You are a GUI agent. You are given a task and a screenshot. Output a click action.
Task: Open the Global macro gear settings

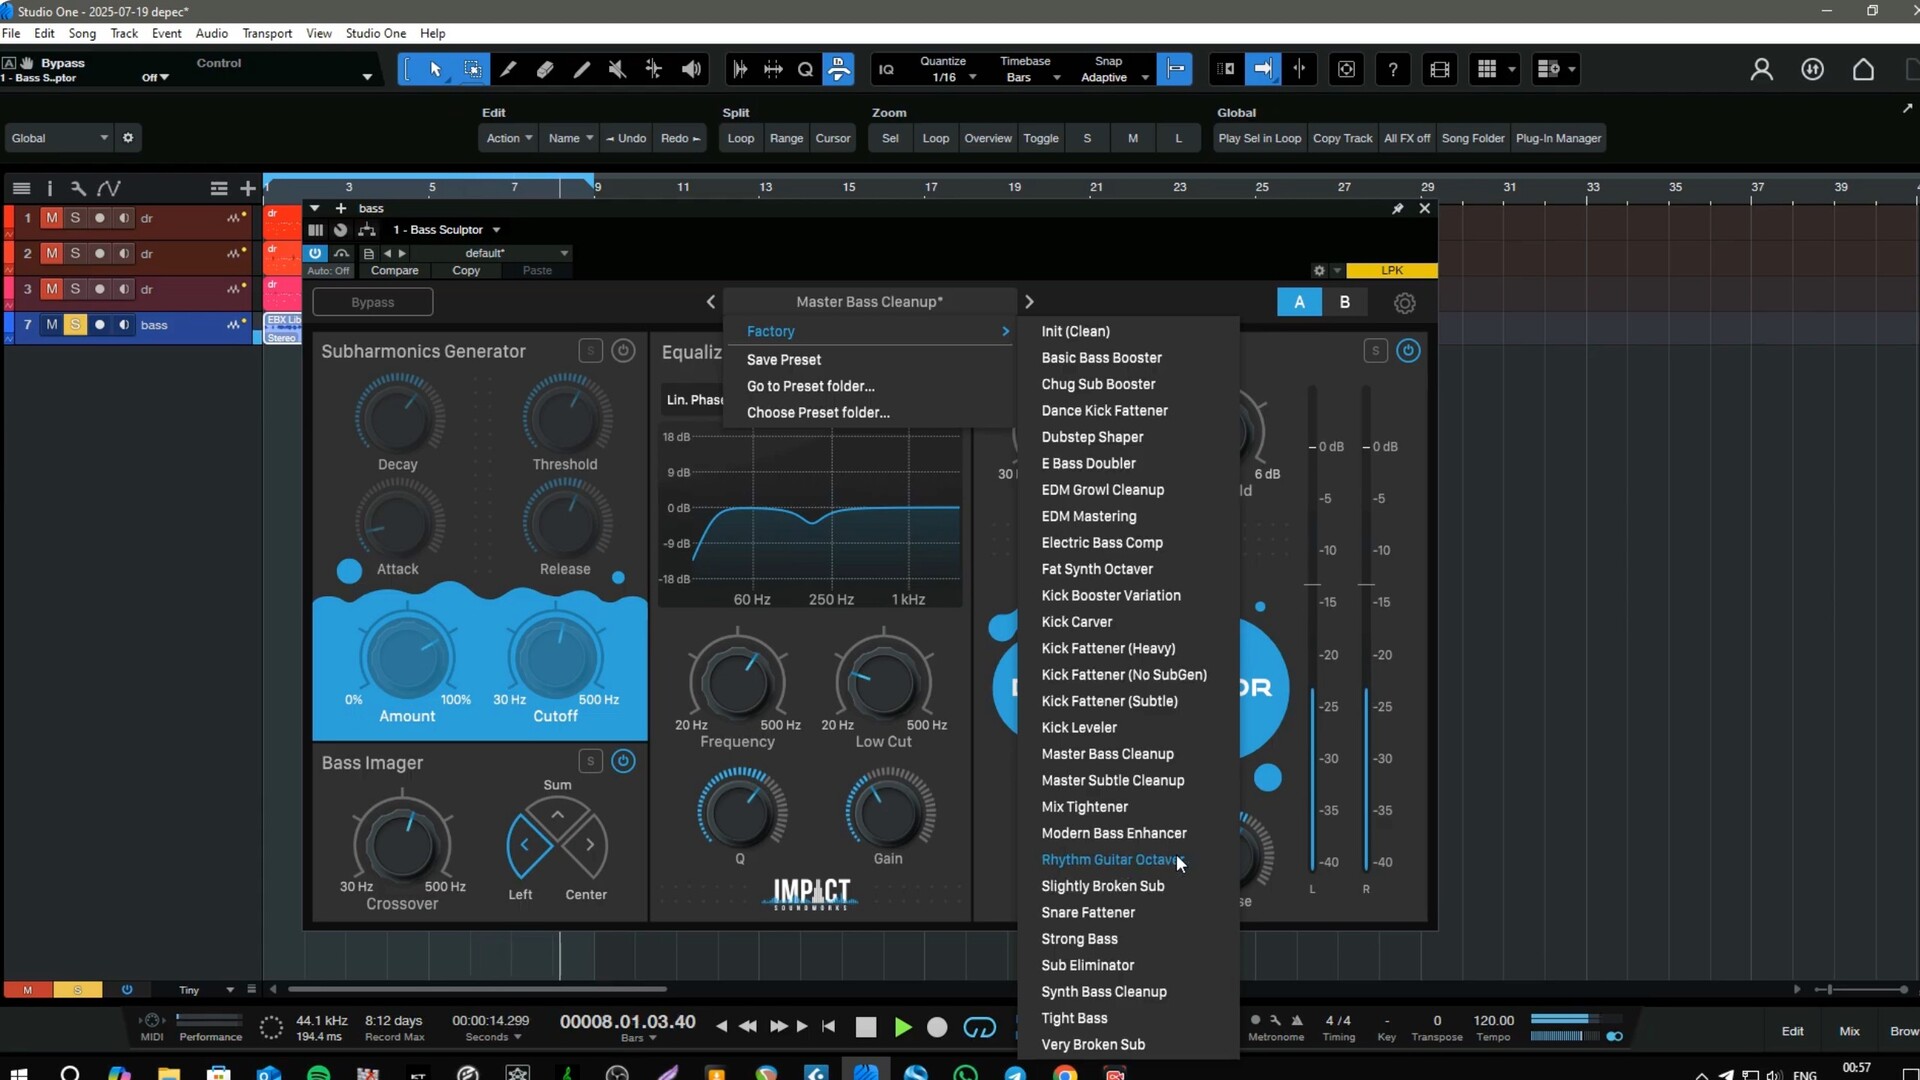tap(128, 138)
